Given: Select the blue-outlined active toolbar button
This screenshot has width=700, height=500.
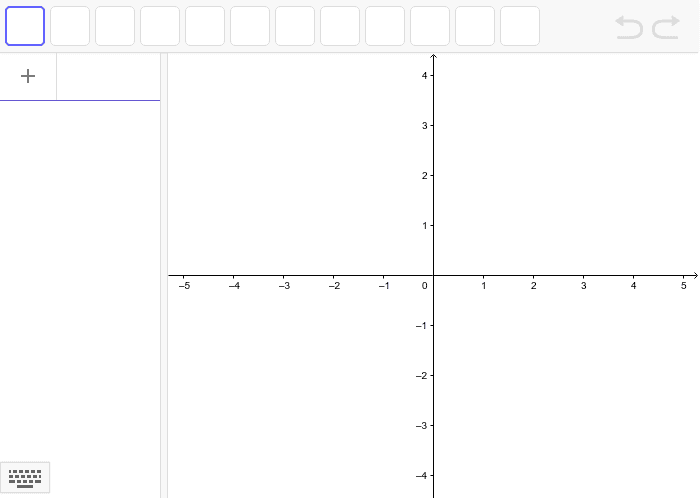Looking at the screenshot, I should point(25,26).
